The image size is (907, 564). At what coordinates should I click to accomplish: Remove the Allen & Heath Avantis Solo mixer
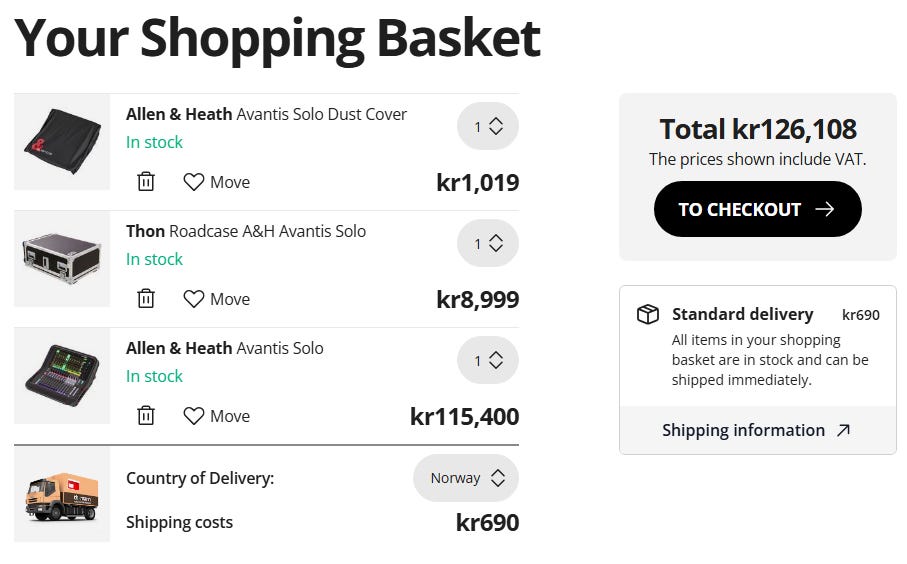tap(146, 416)
